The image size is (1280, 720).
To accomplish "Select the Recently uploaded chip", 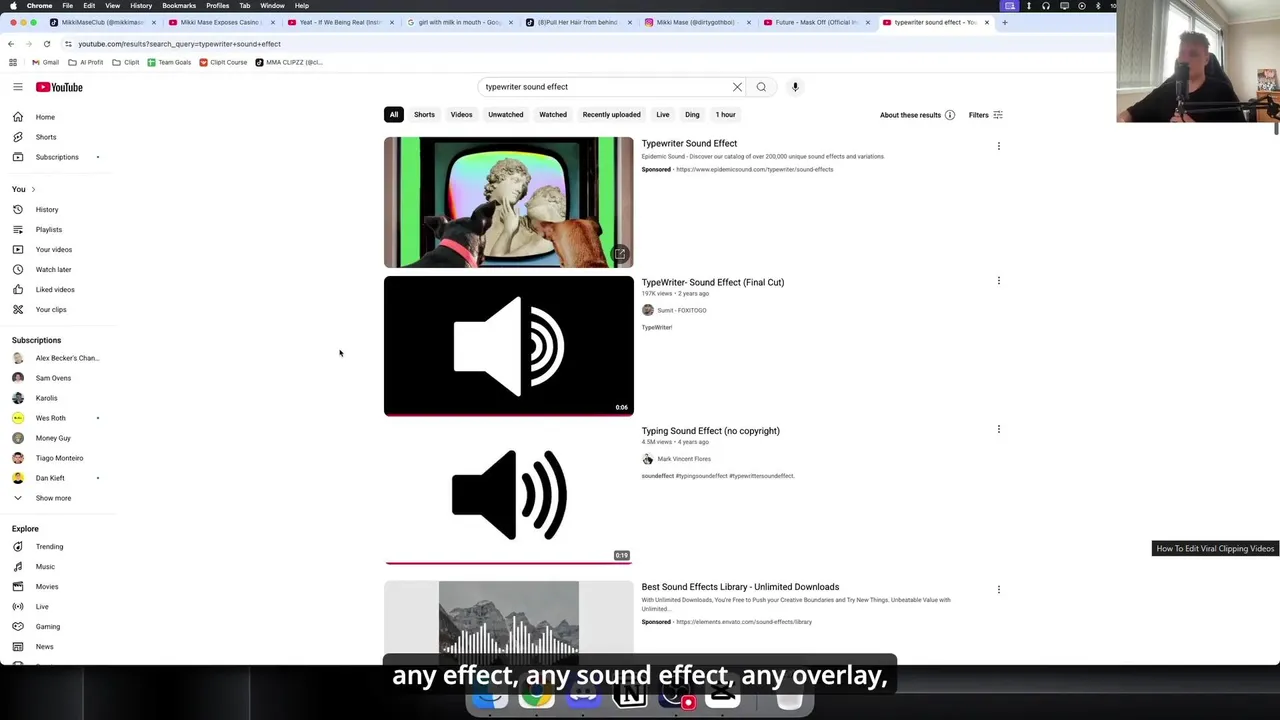I will pos(611,115).
